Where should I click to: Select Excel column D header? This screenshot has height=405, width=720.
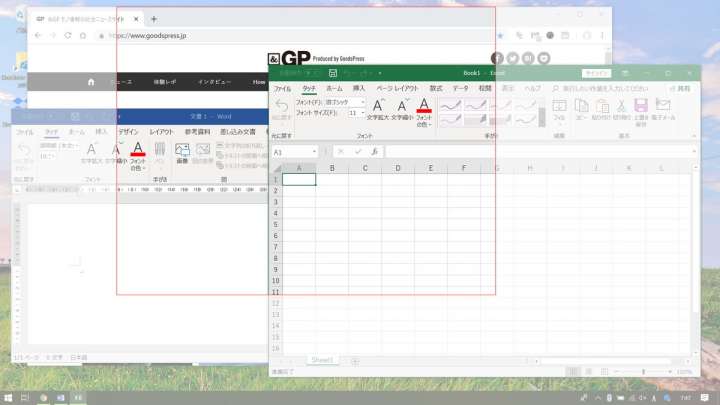[x=398, y=168]
